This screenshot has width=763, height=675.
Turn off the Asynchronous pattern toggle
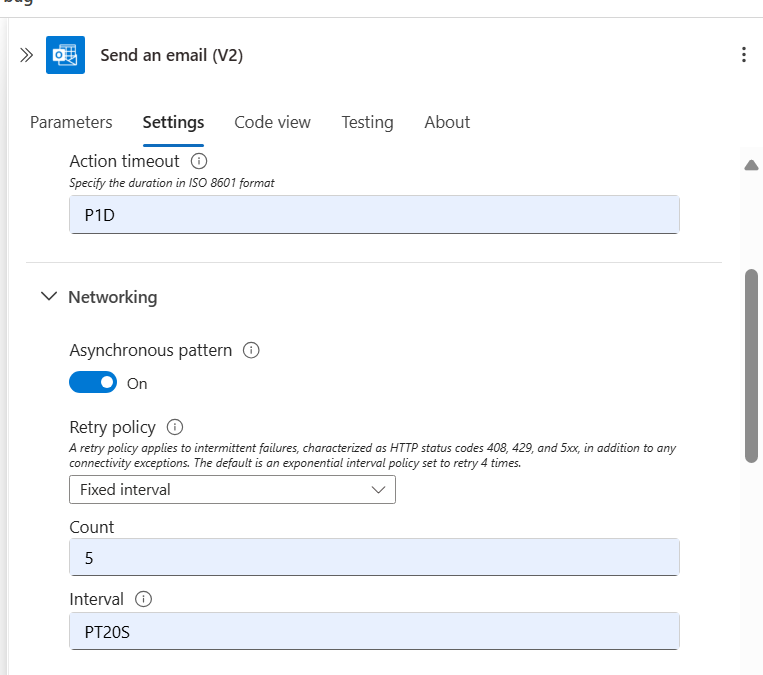pos(93,382)
